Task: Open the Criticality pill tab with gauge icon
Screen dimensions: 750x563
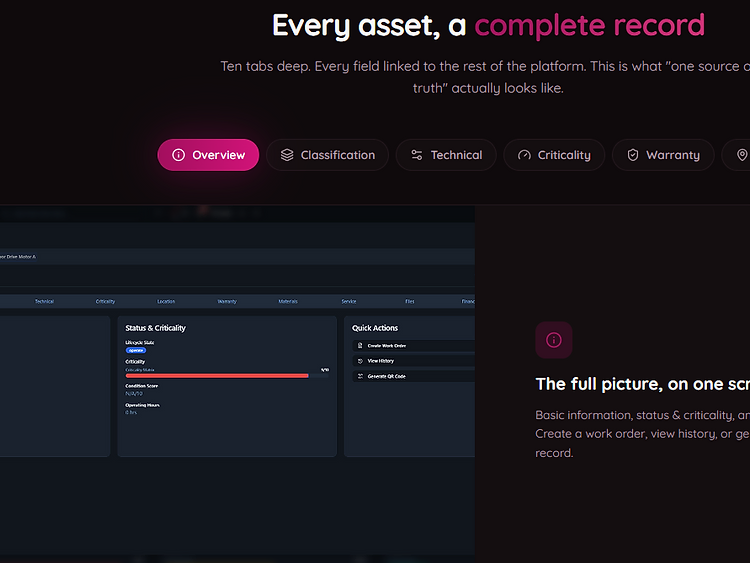Action: click(x=554, y=155)
